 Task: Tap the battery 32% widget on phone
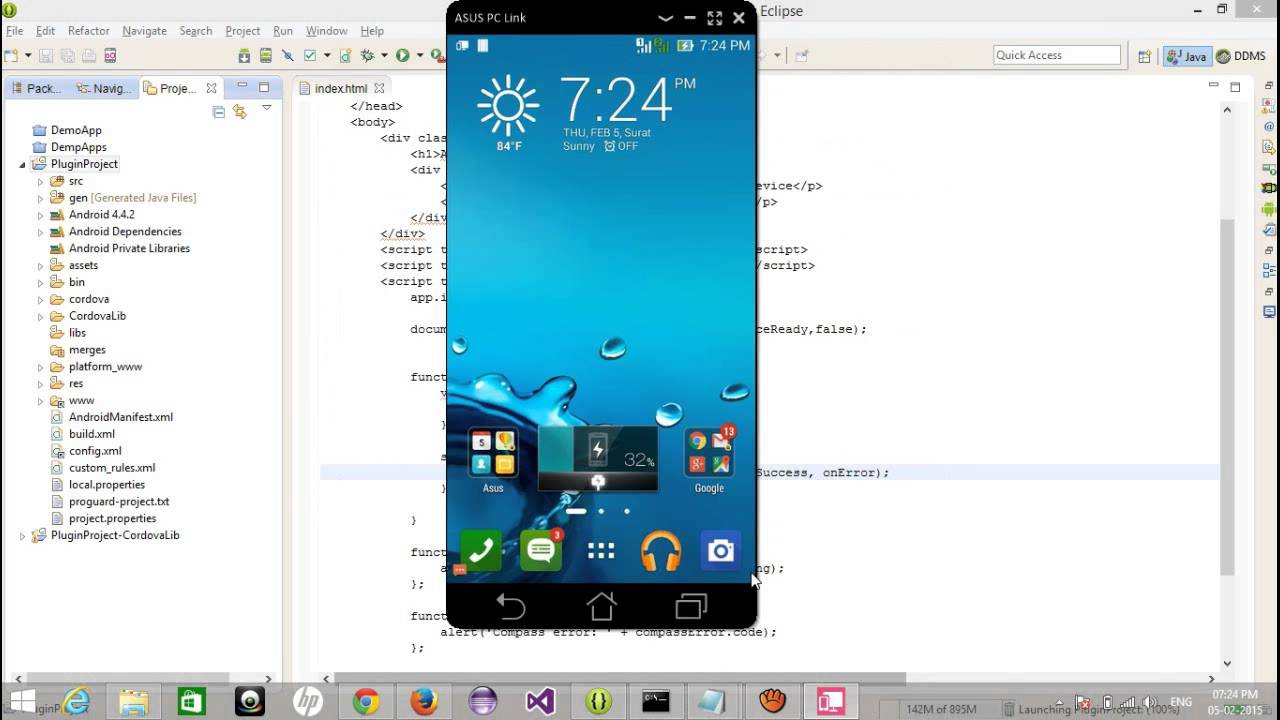tap(598, 458)
